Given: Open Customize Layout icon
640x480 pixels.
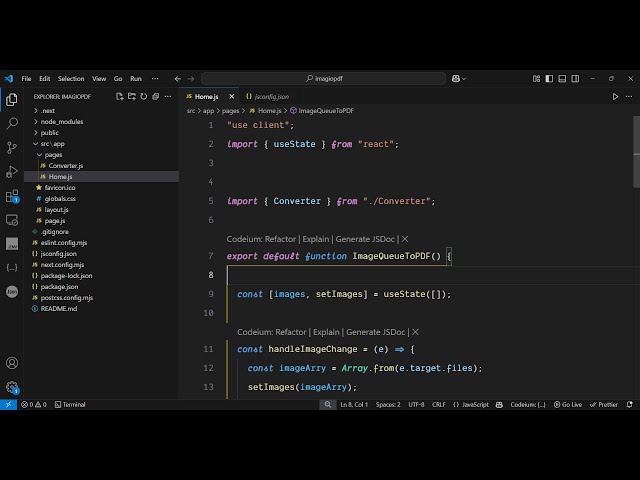Looking at the screenshot, I should [x=536, y=79].
